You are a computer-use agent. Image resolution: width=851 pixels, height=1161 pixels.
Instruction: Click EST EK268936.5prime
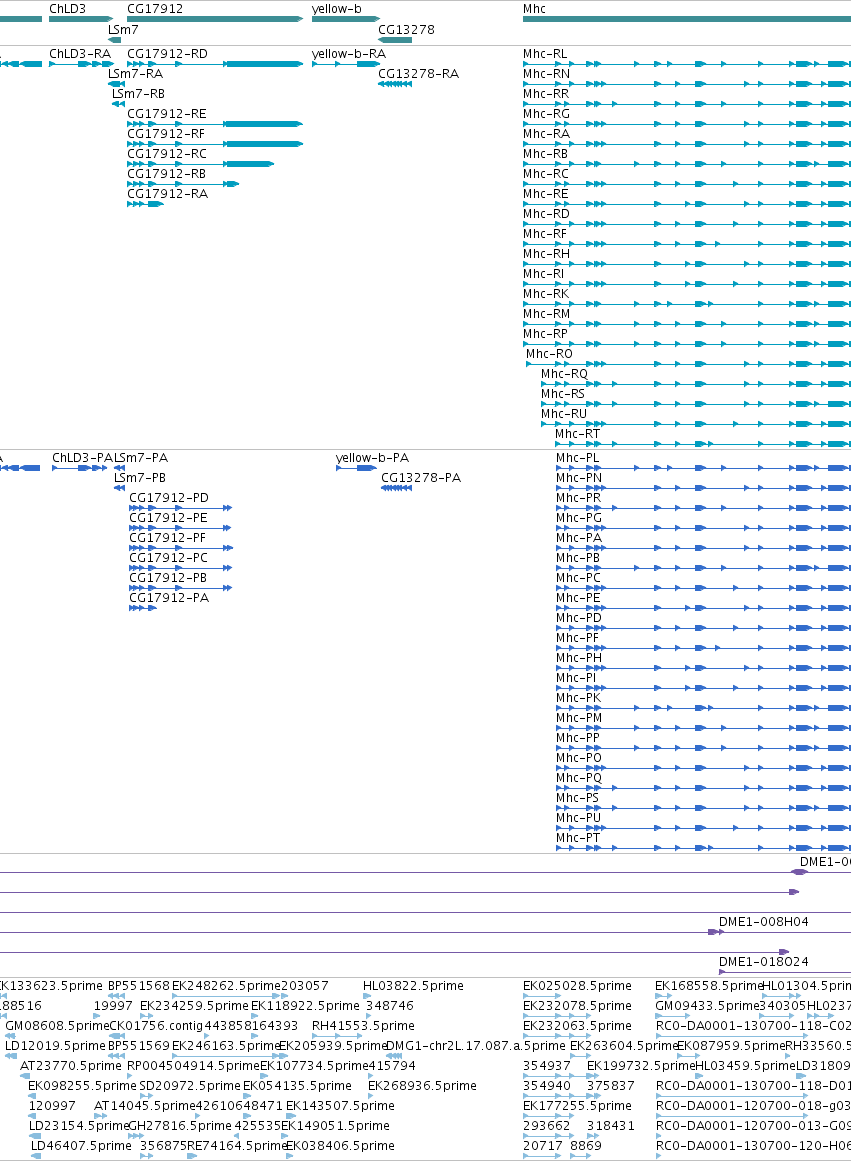[x=422, y=1086]
